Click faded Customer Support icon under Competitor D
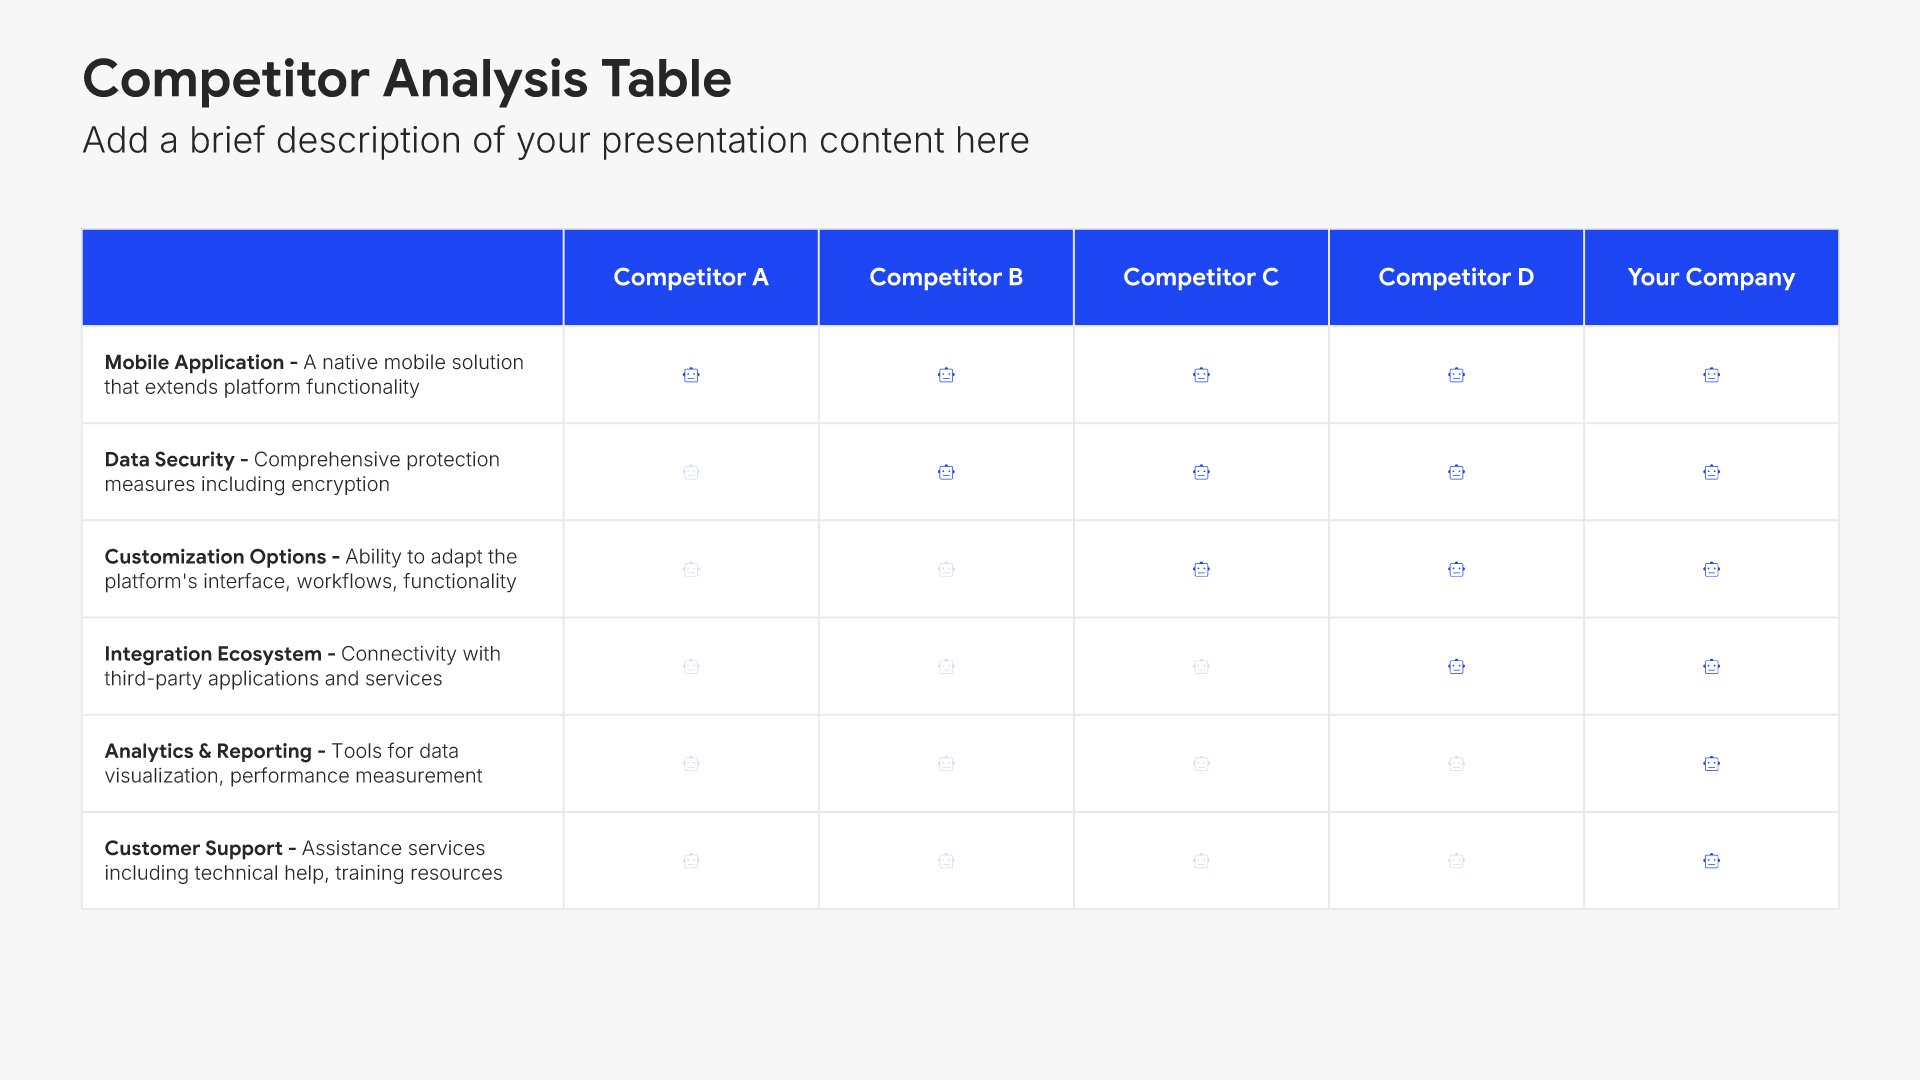This screenshot has height=1080, width=1920. (x=1456, y=860)
